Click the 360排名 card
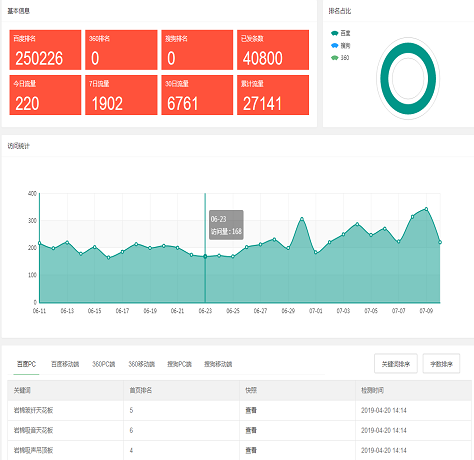Screen dimensions: 474x460 (x=121, y=50)
